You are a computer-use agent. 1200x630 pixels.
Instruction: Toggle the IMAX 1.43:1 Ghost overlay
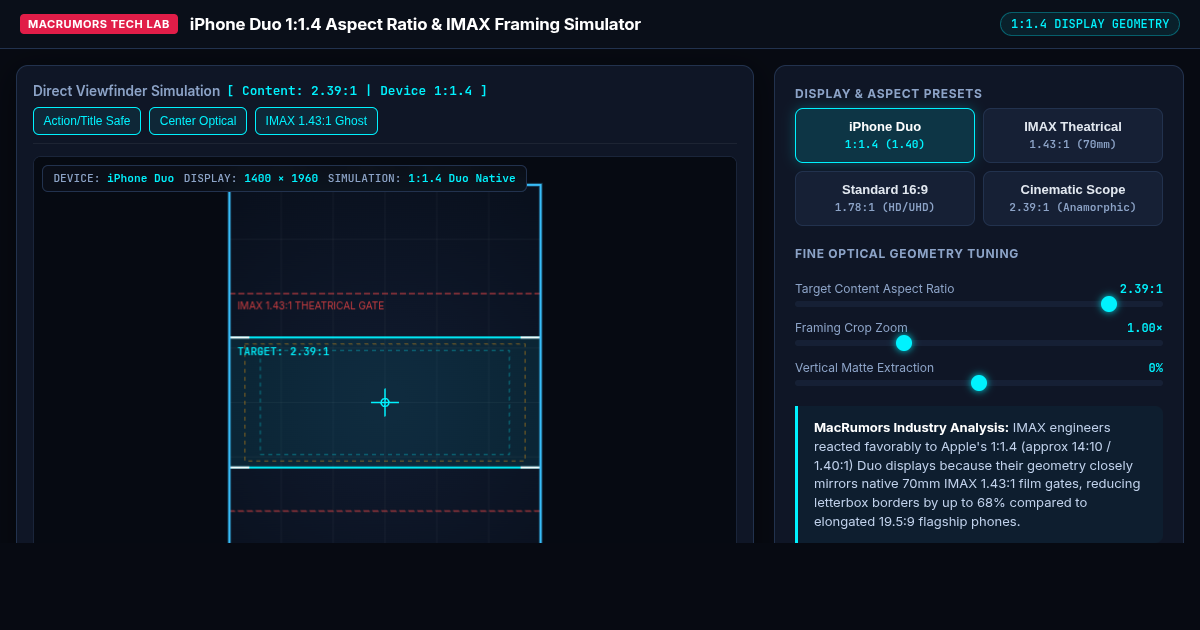tap(316, 121)
